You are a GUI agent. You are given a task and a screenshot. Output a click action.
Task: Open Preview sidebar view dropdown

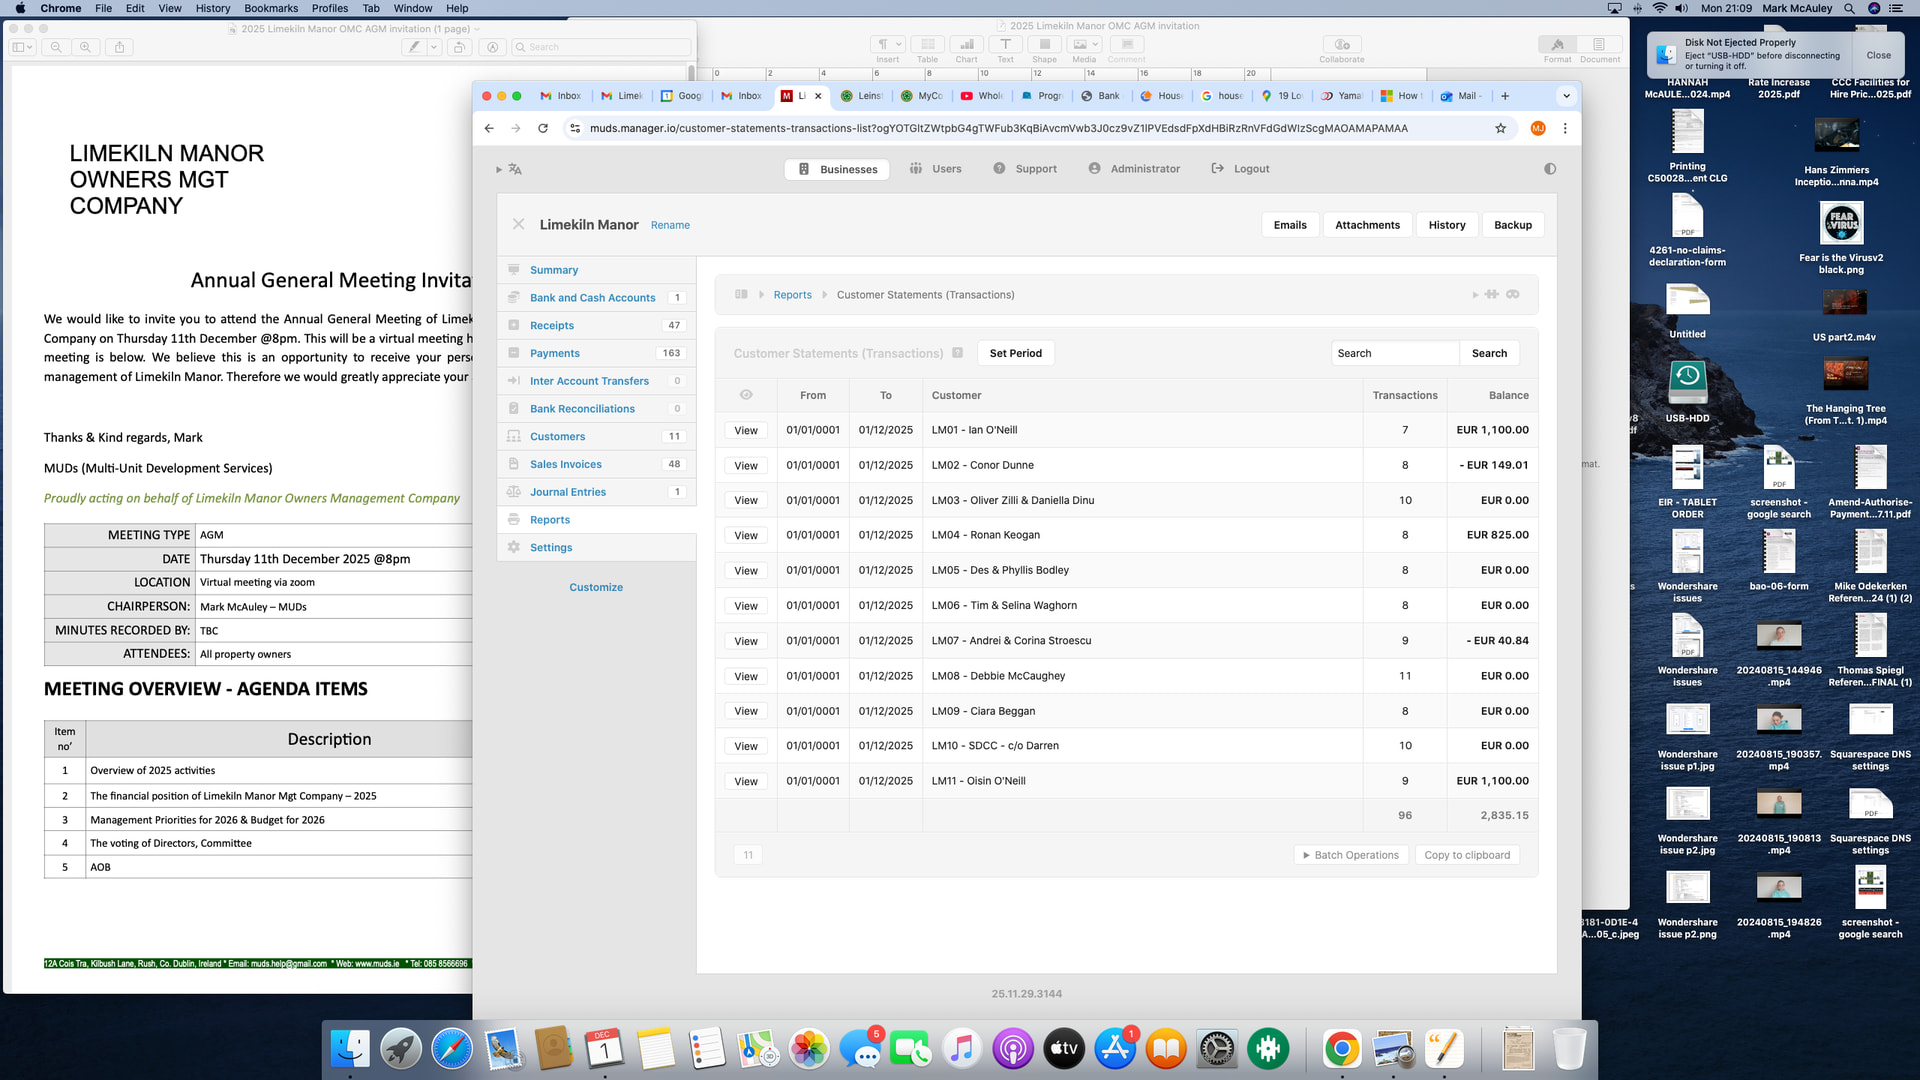(22, 47)
